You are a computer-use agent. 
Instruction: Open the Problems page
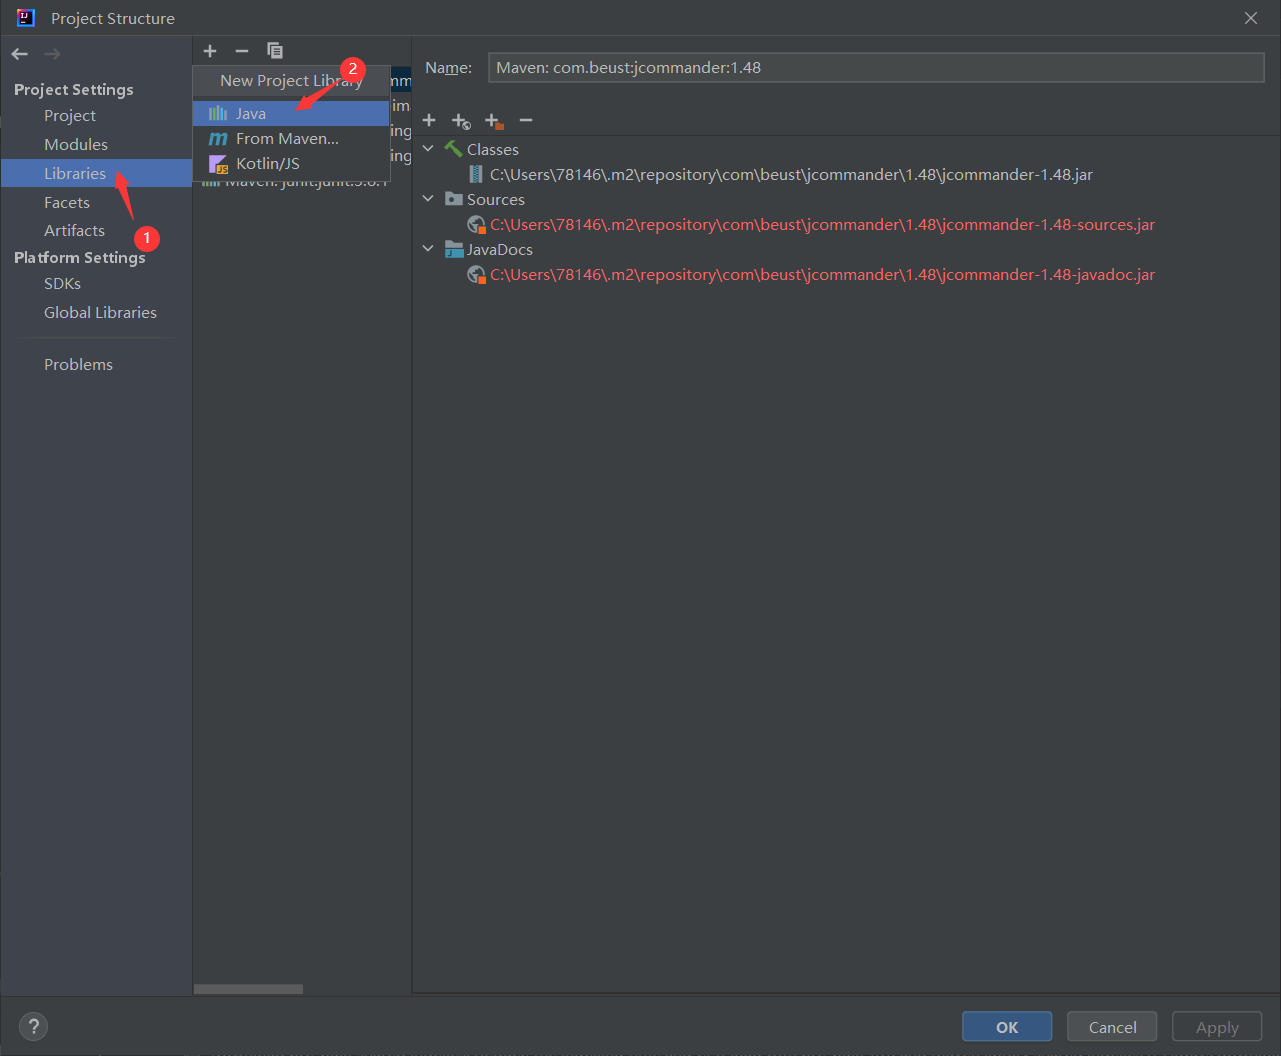[78, 365]
